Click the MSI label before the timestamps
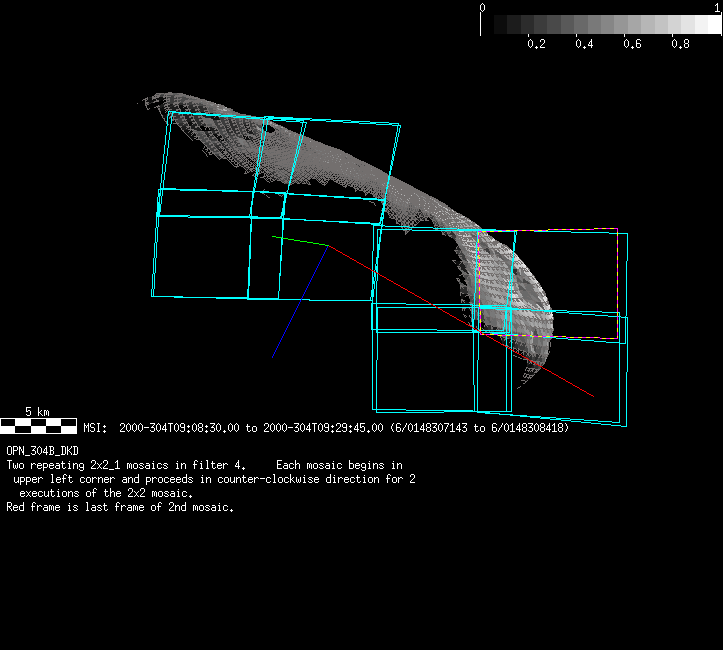The width and height of the screenshot is (723, 650). (x=94, y=428)
